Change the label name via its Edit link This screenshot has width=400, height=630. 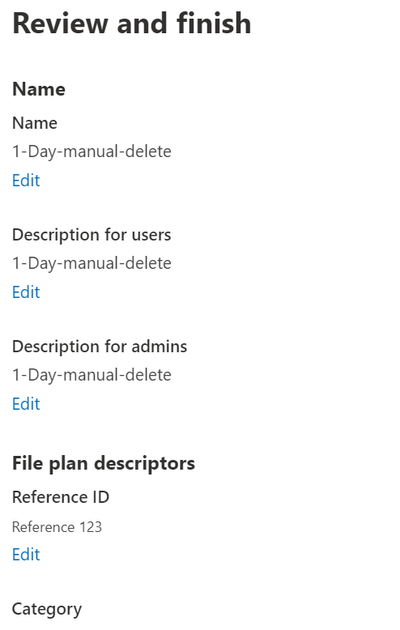pyautogui.click(x=26, y=180)
